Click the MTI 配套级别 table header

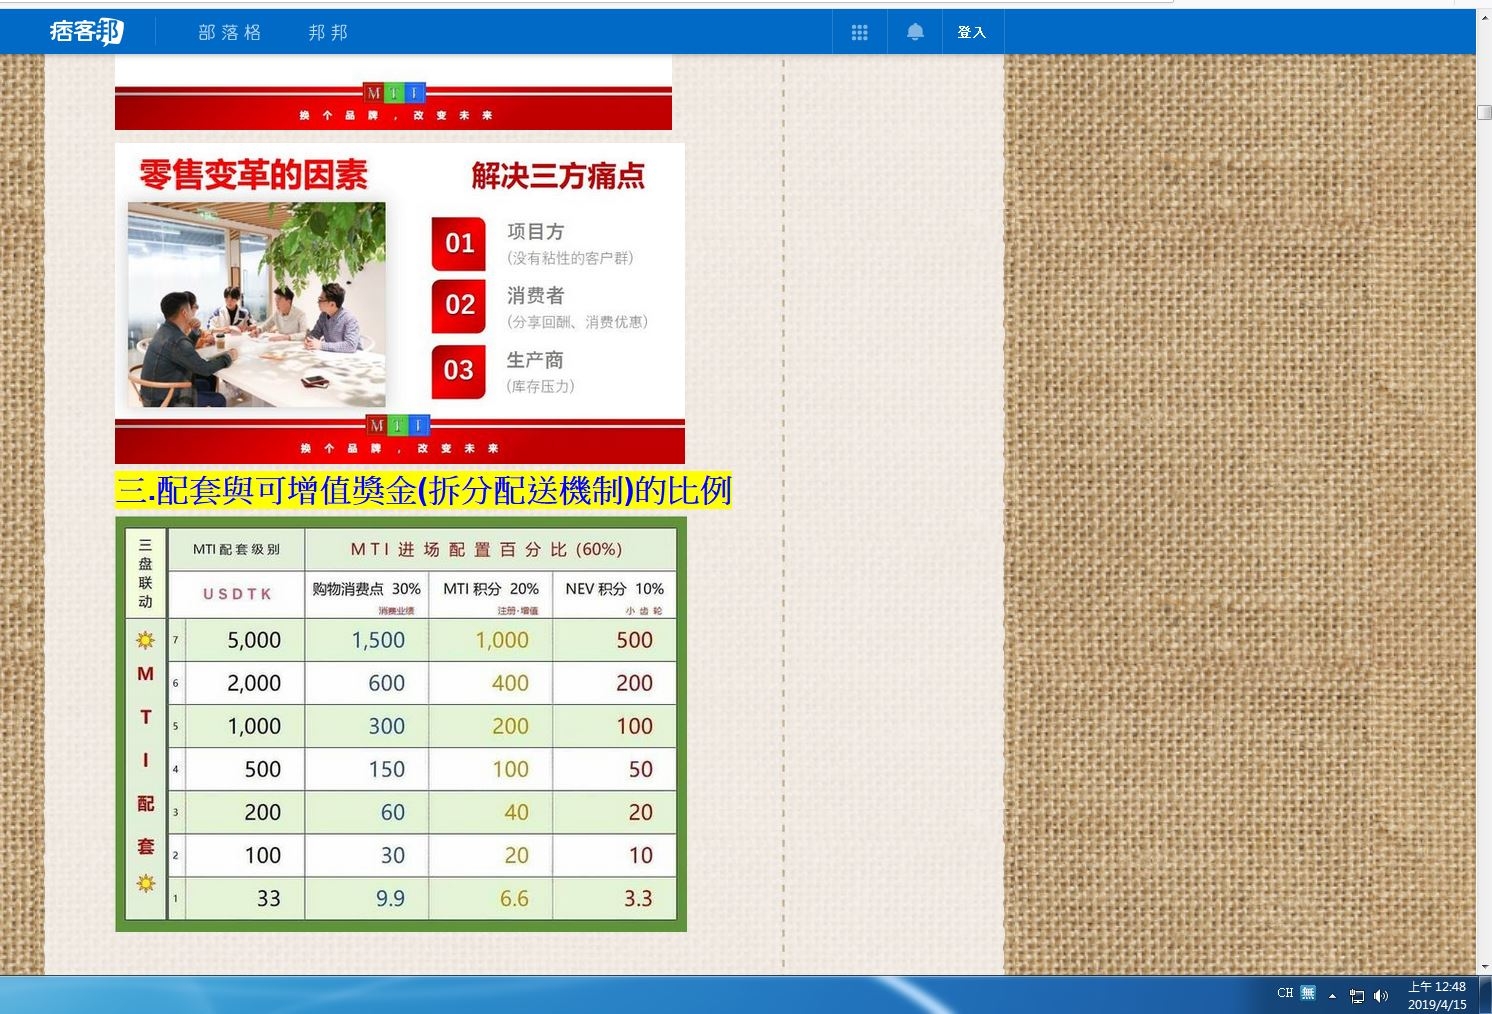point(236,549)
